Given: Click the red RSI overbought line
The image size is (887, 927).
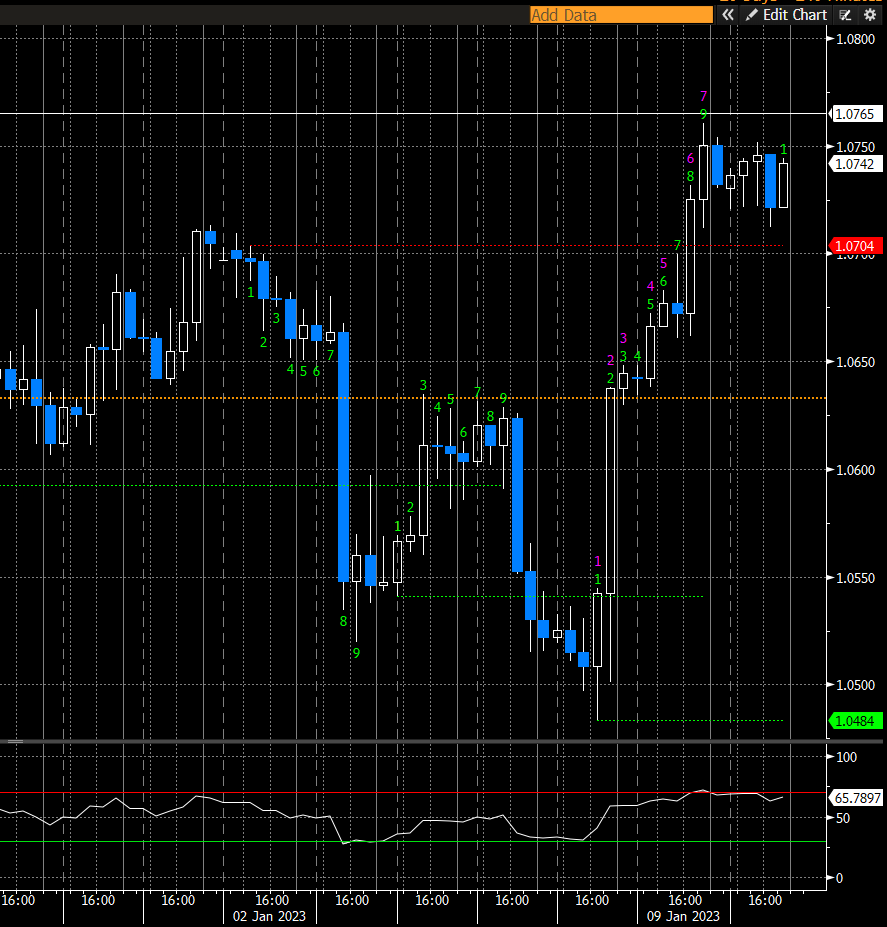Looking at the screenshot, I should [413, 792].
